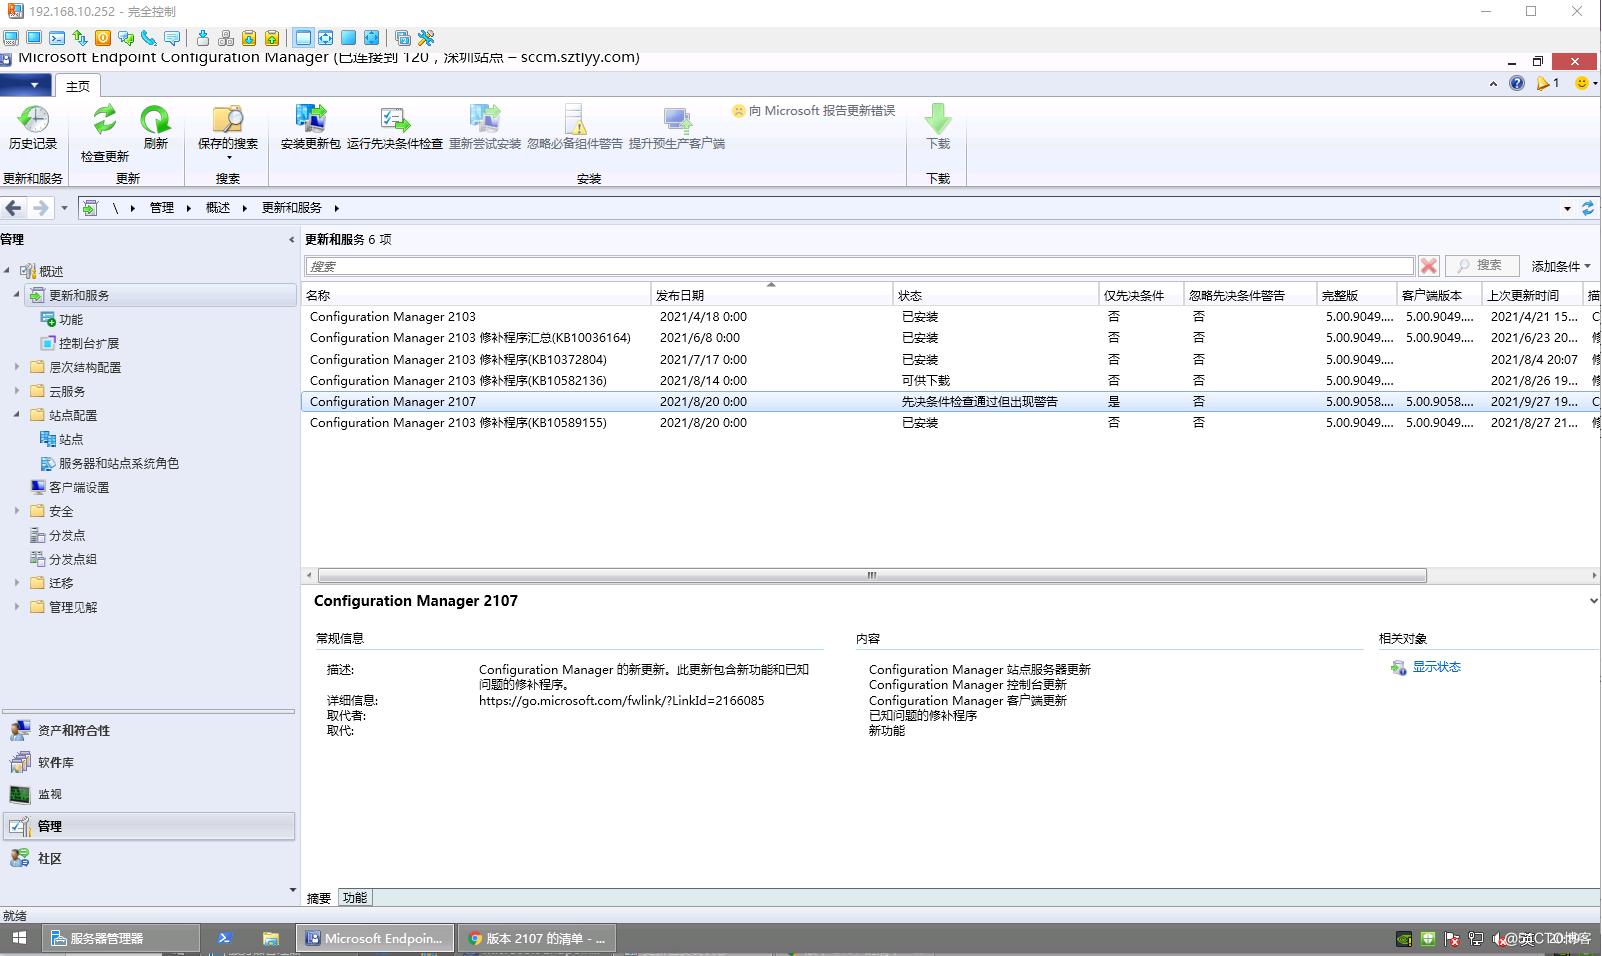Expand the 层次结构配置 tree node
The width and height of the screenshot is (1602, 956).
[x=16, y=367]
